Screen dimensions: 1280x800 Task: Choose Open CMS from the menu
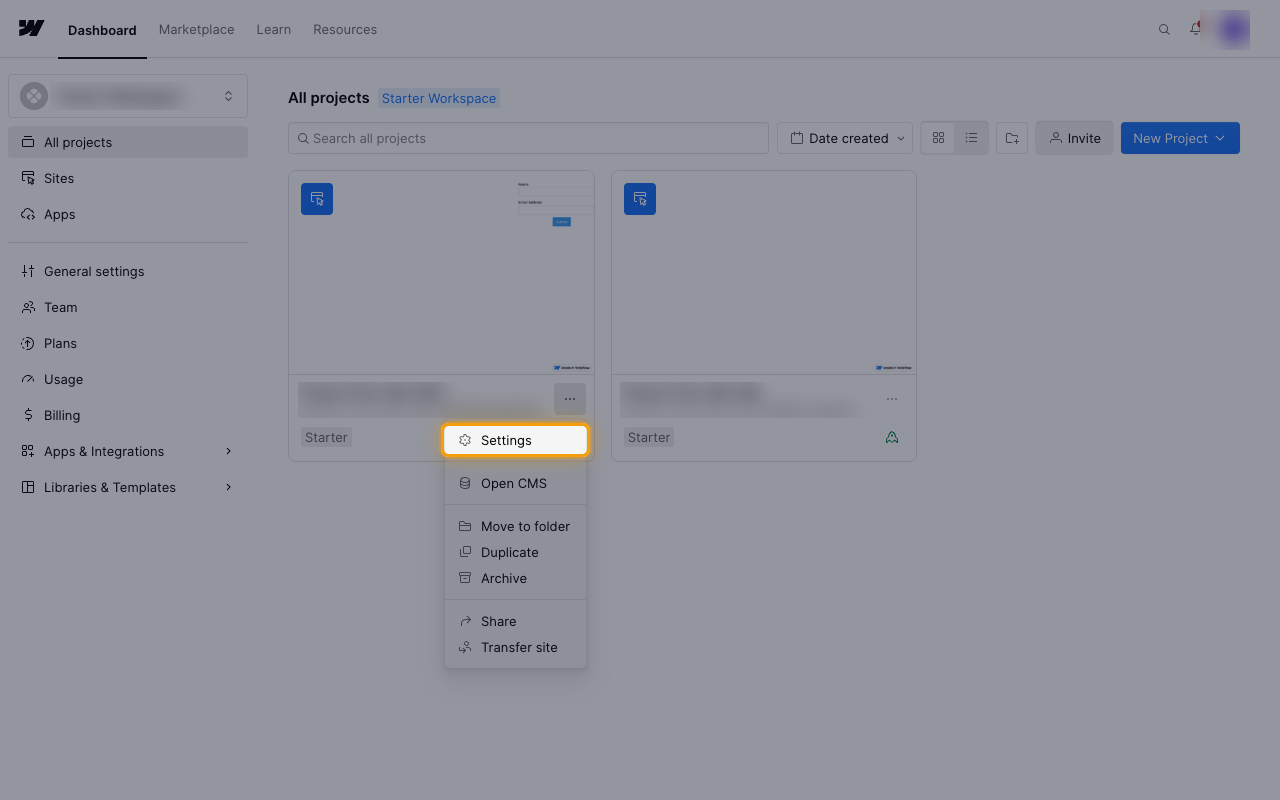coord(515,483)
